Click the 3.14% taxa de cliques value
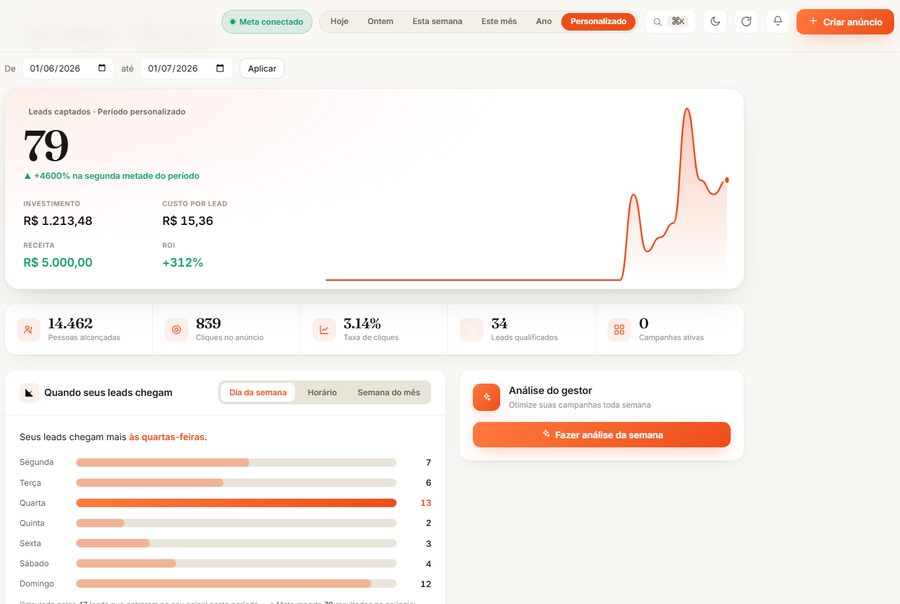 [362, 323]
